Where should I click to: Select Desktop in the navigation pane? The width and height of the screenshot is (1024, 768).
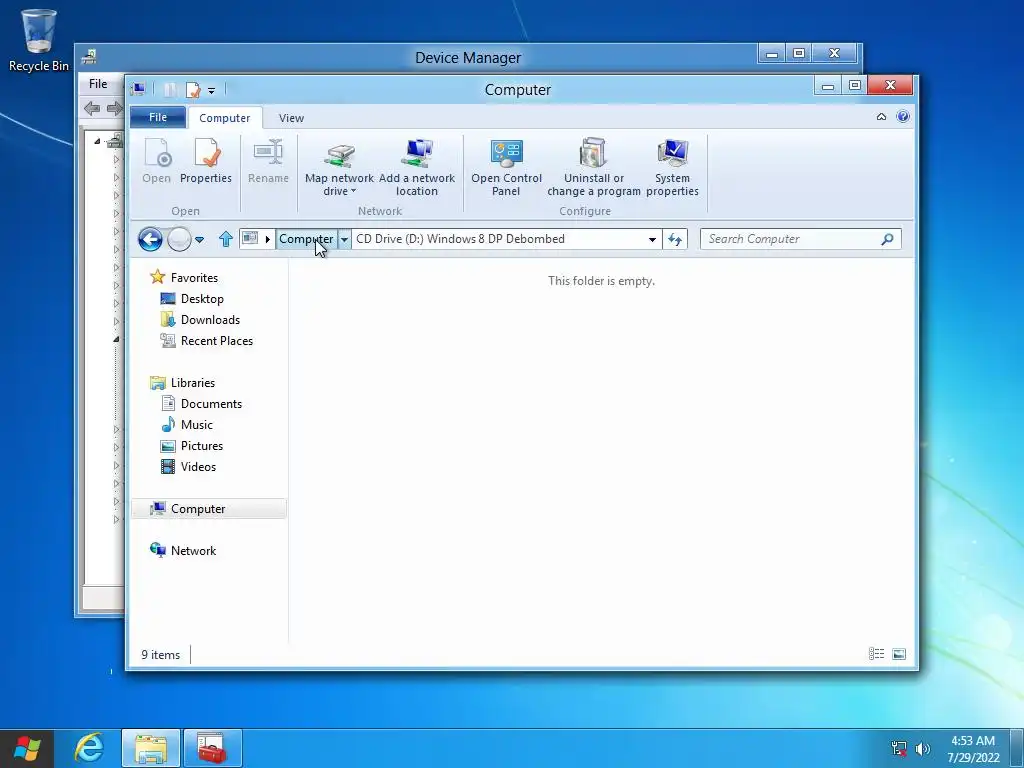point(202,298)
